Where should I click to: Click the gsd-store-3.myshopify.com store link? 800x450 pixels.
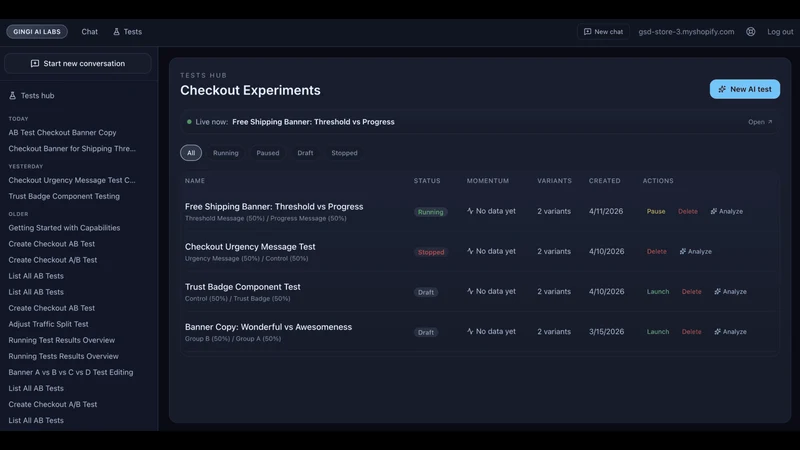click(686, 32)
